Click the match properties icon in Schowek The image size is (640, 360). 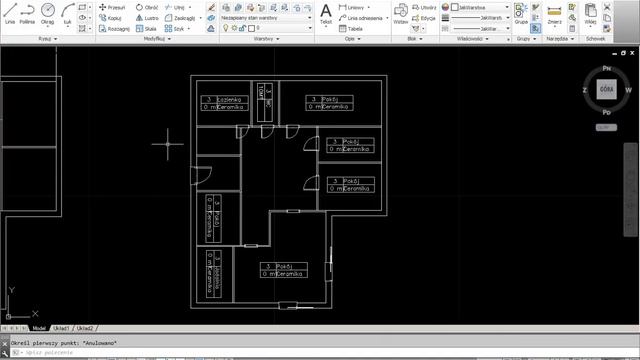607,29
